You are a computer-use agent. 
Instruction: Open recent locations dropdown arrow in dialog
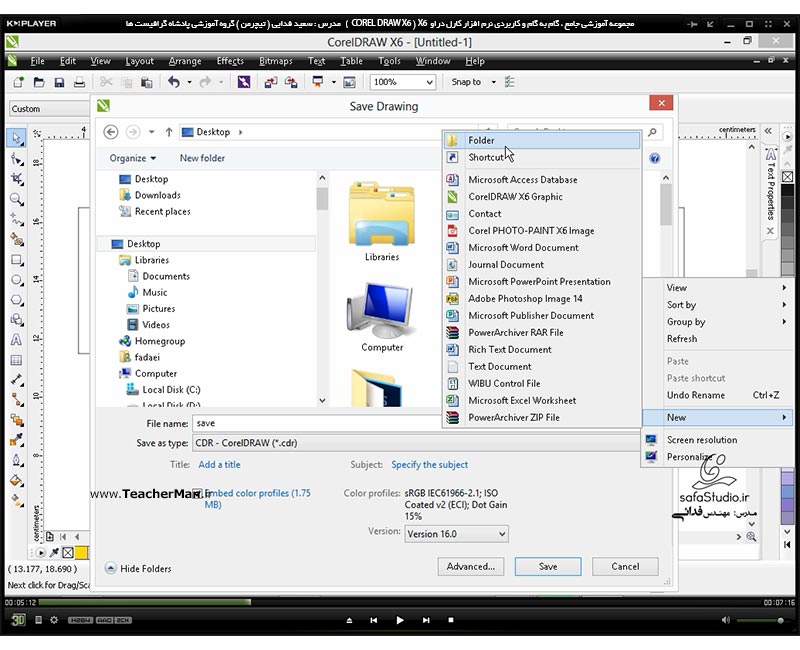pyautogui.click(x=152, y=132)
